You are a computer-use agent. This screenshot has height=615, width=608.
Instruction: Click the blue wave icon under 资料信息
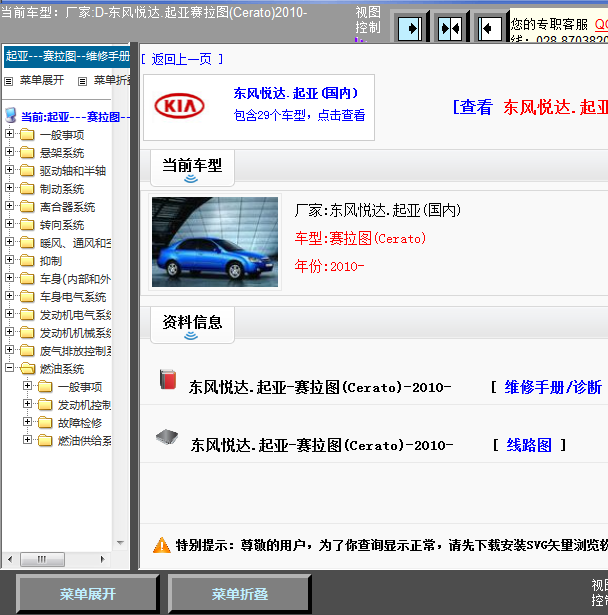191,336
